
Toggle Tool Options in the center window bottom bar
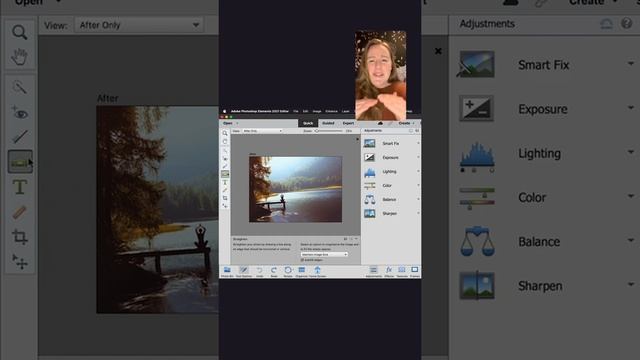point(244,271)
